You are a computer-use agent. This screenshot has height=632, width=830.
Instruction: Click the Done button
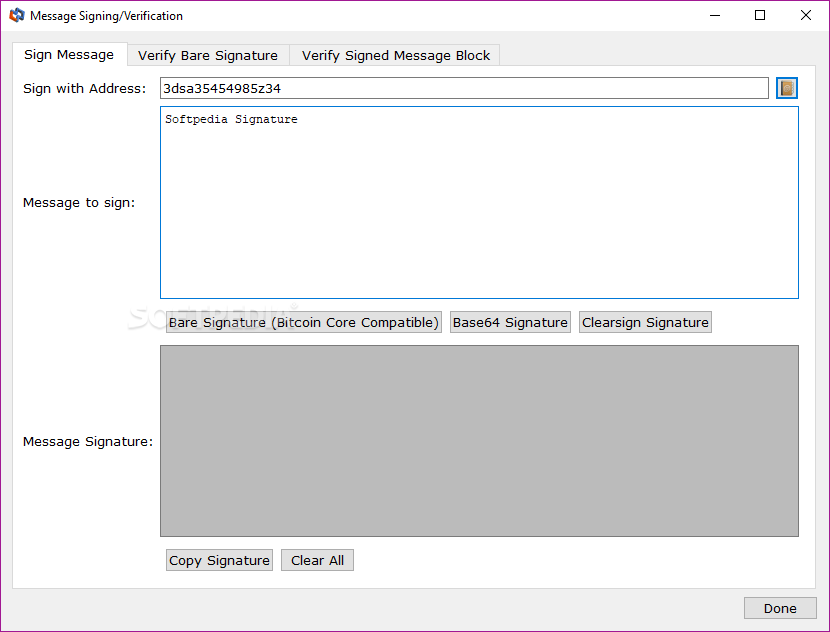(780, 608)
